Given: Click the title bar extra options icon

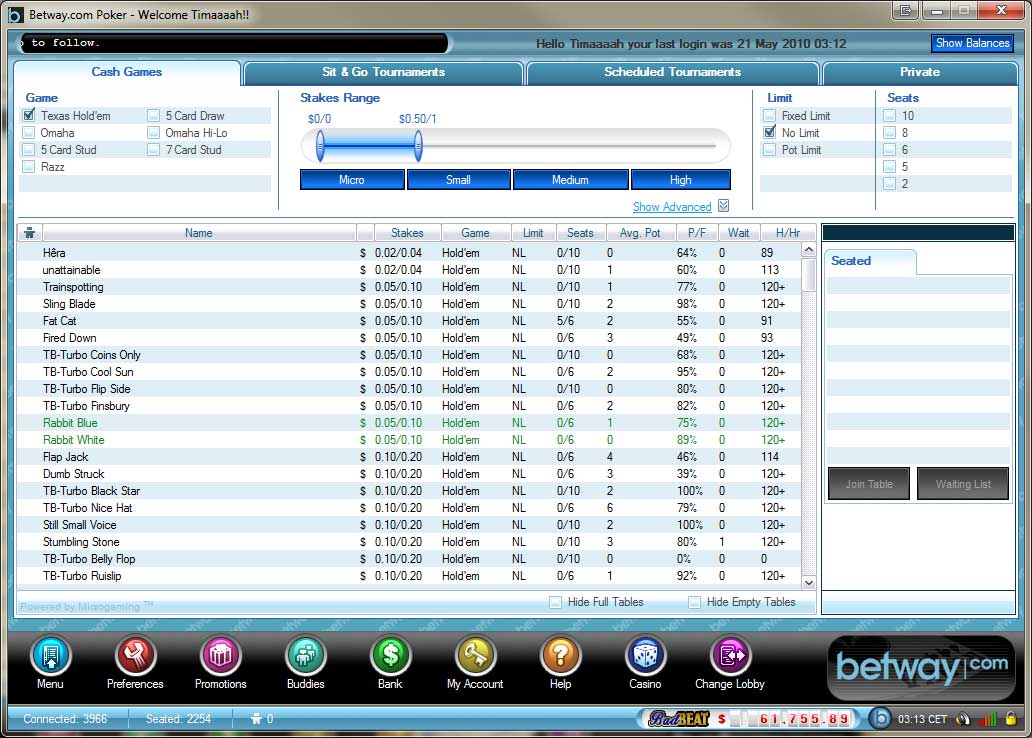Looking at the screenshot, I should [x=906, y=10].
